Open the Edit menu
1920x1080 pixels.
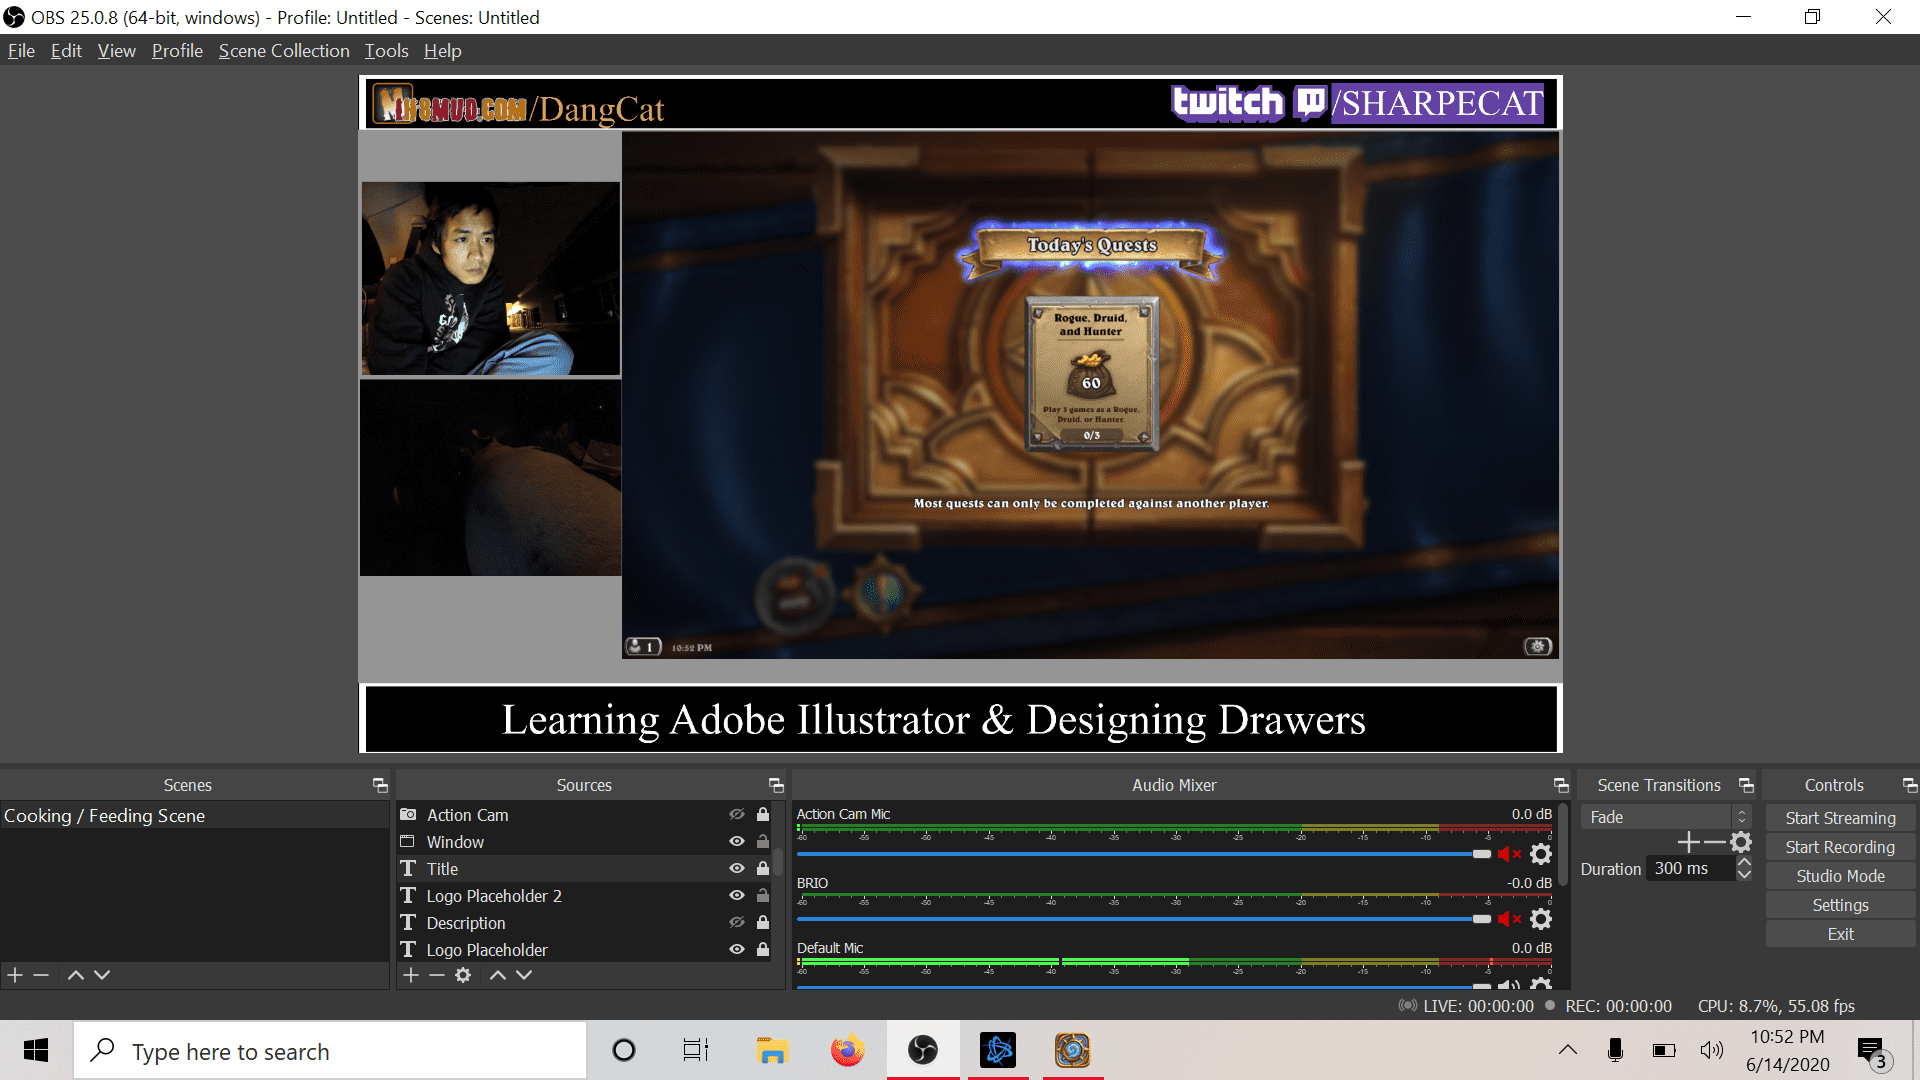tap(66, 51)
